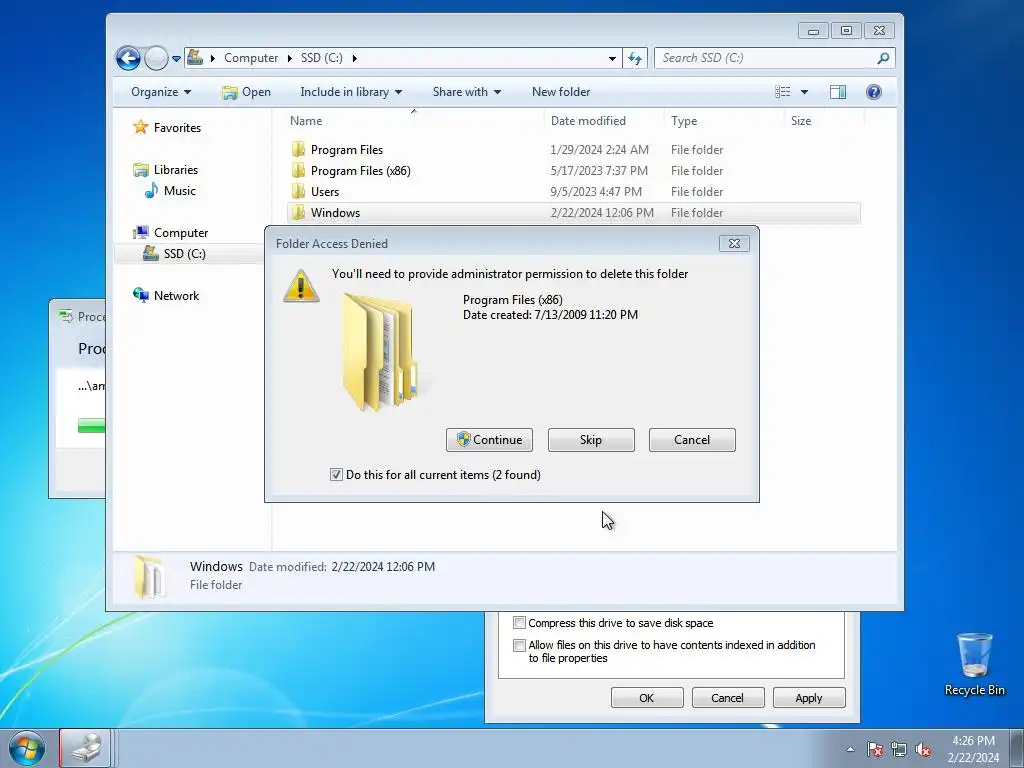The image size is (1024, 768).
Task: Go back with the Explorer back arrow
Action: pyautogui.click(x=128, y=58)
